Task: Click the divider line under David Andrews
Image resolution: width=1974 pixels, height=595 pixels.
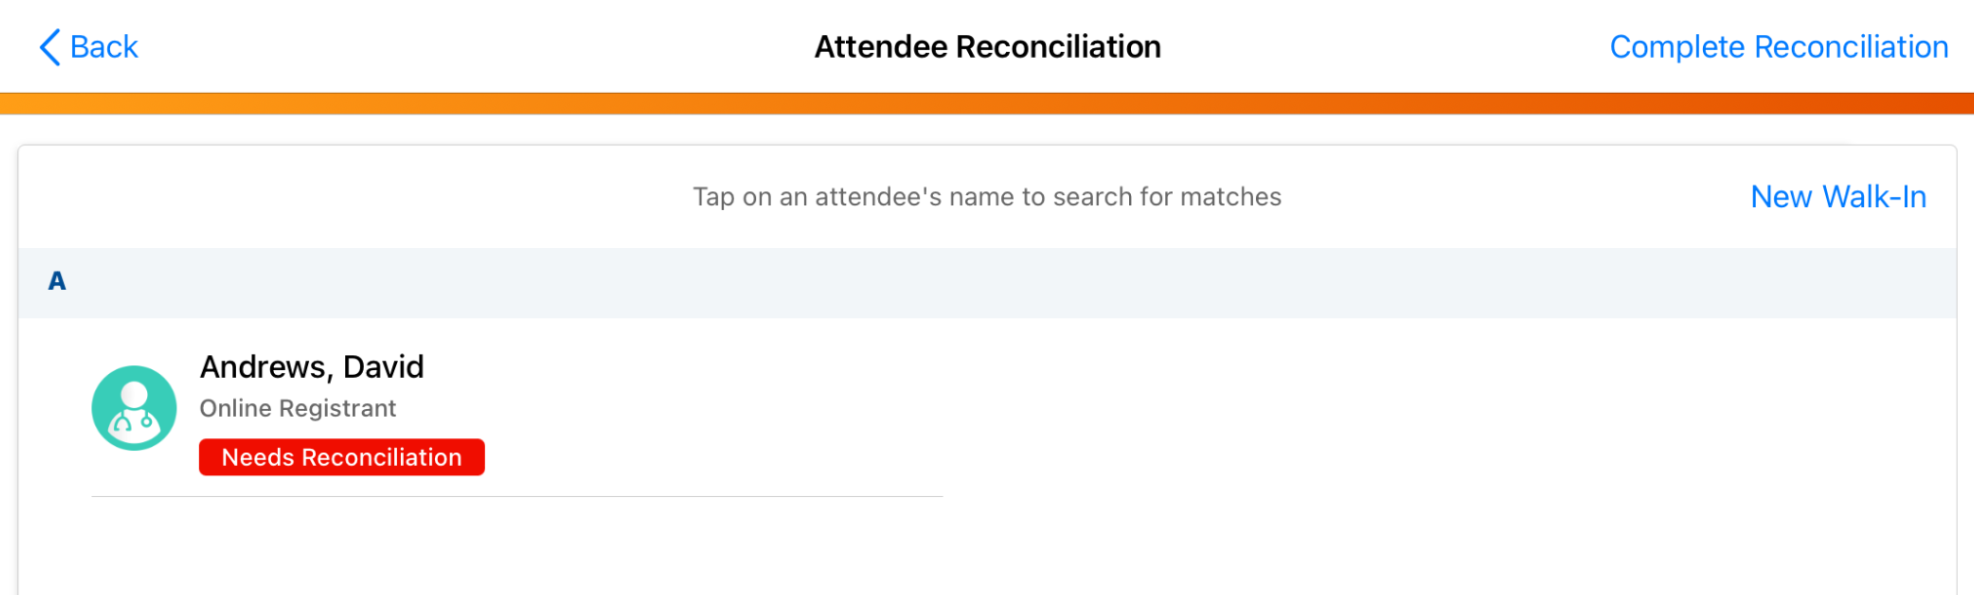Action: pos(517,496)
